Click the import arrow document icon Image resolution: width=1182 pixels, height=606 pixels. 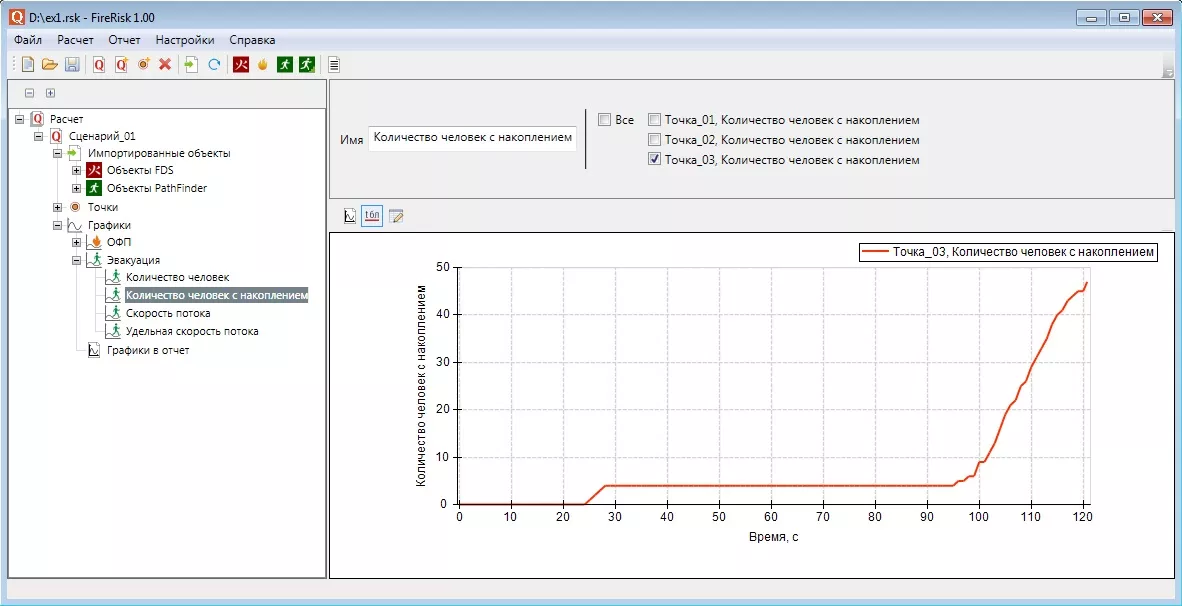[x=191, y=65]
